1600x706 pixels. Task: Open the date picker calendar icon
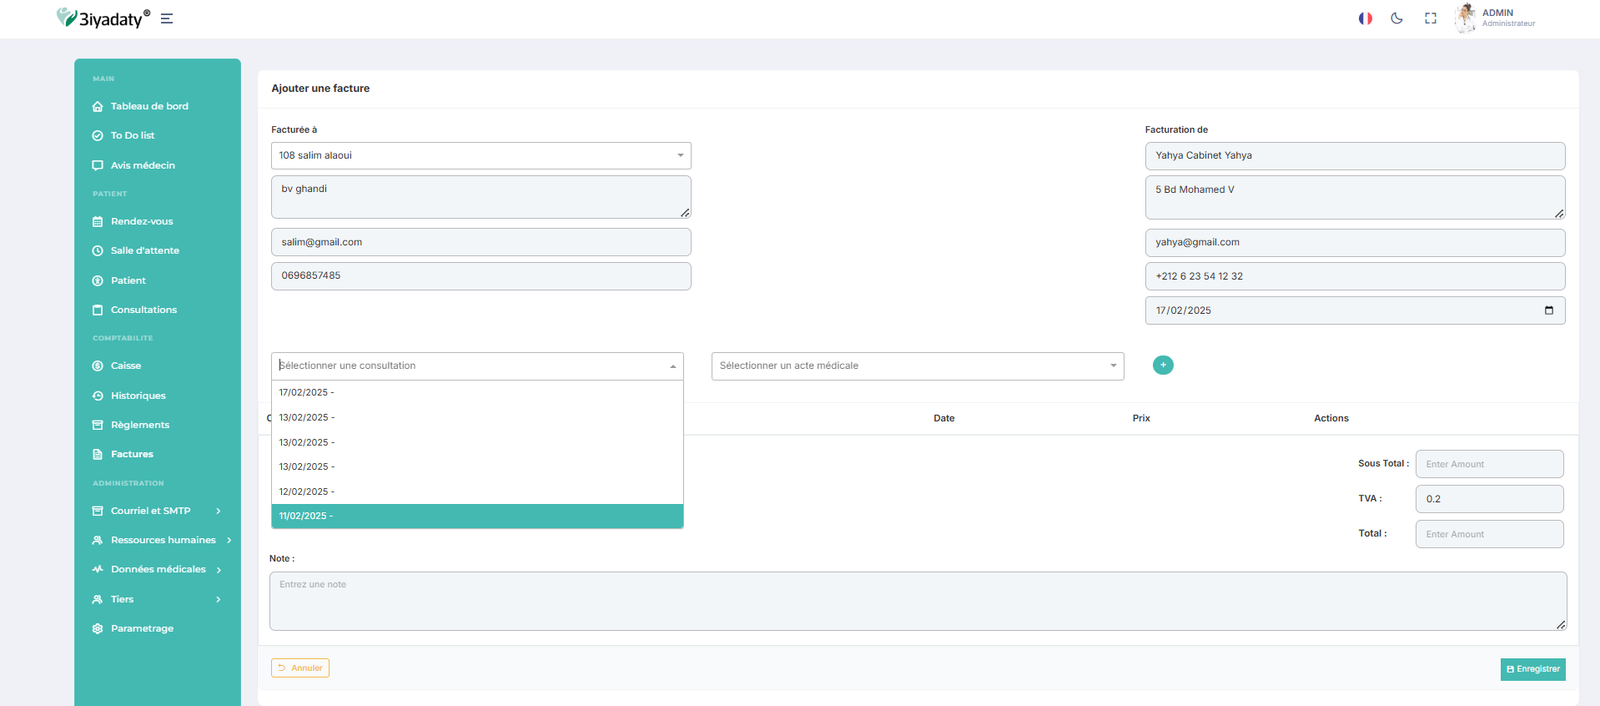[x=1549, y=310]
